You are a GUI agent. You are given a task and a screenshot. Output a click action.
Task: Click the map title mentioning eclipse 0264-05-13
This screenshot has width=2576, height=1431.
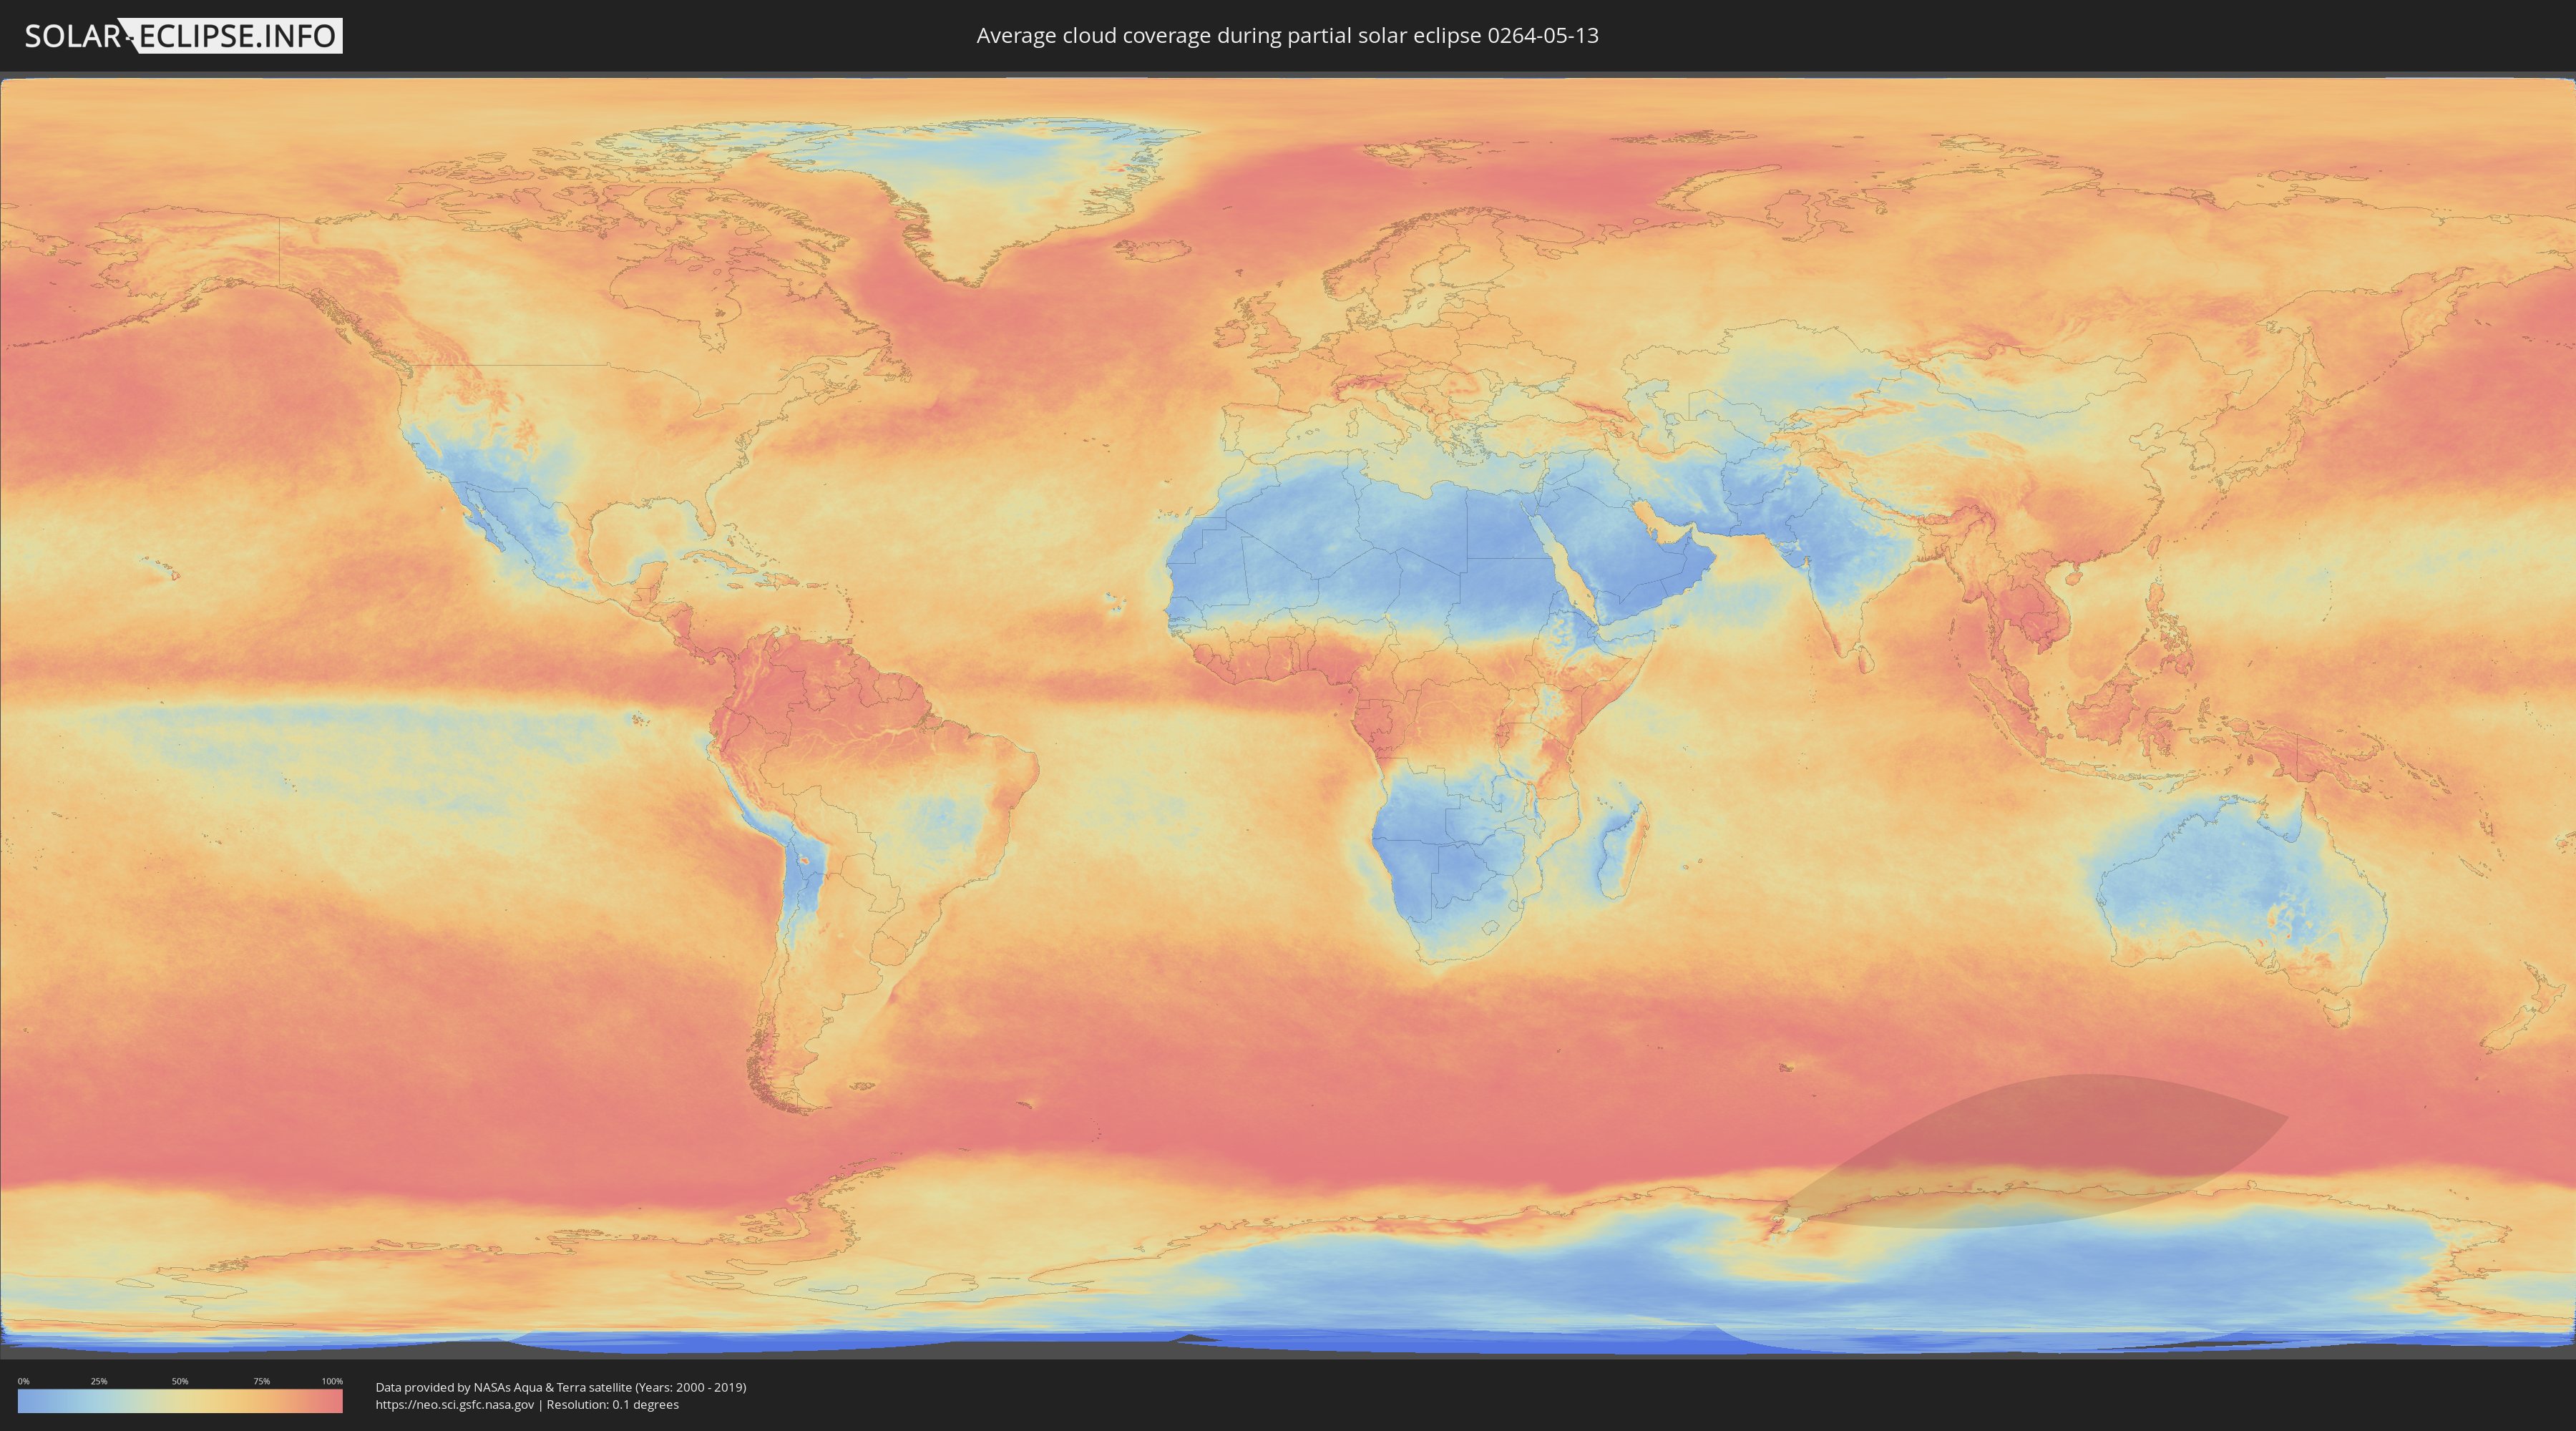(1287, 36)
